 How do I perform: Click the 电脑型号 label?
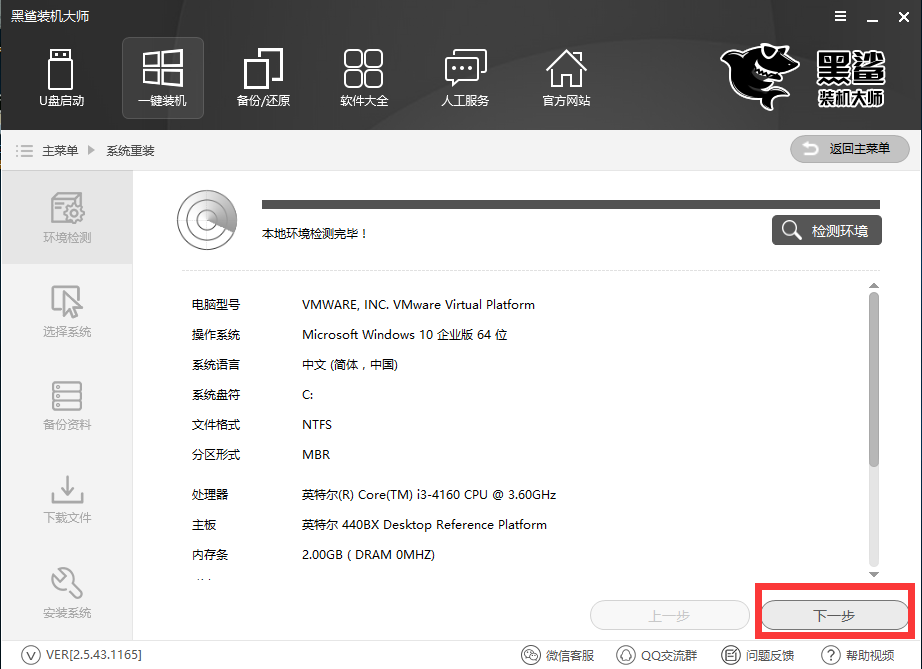click(216, 305)
